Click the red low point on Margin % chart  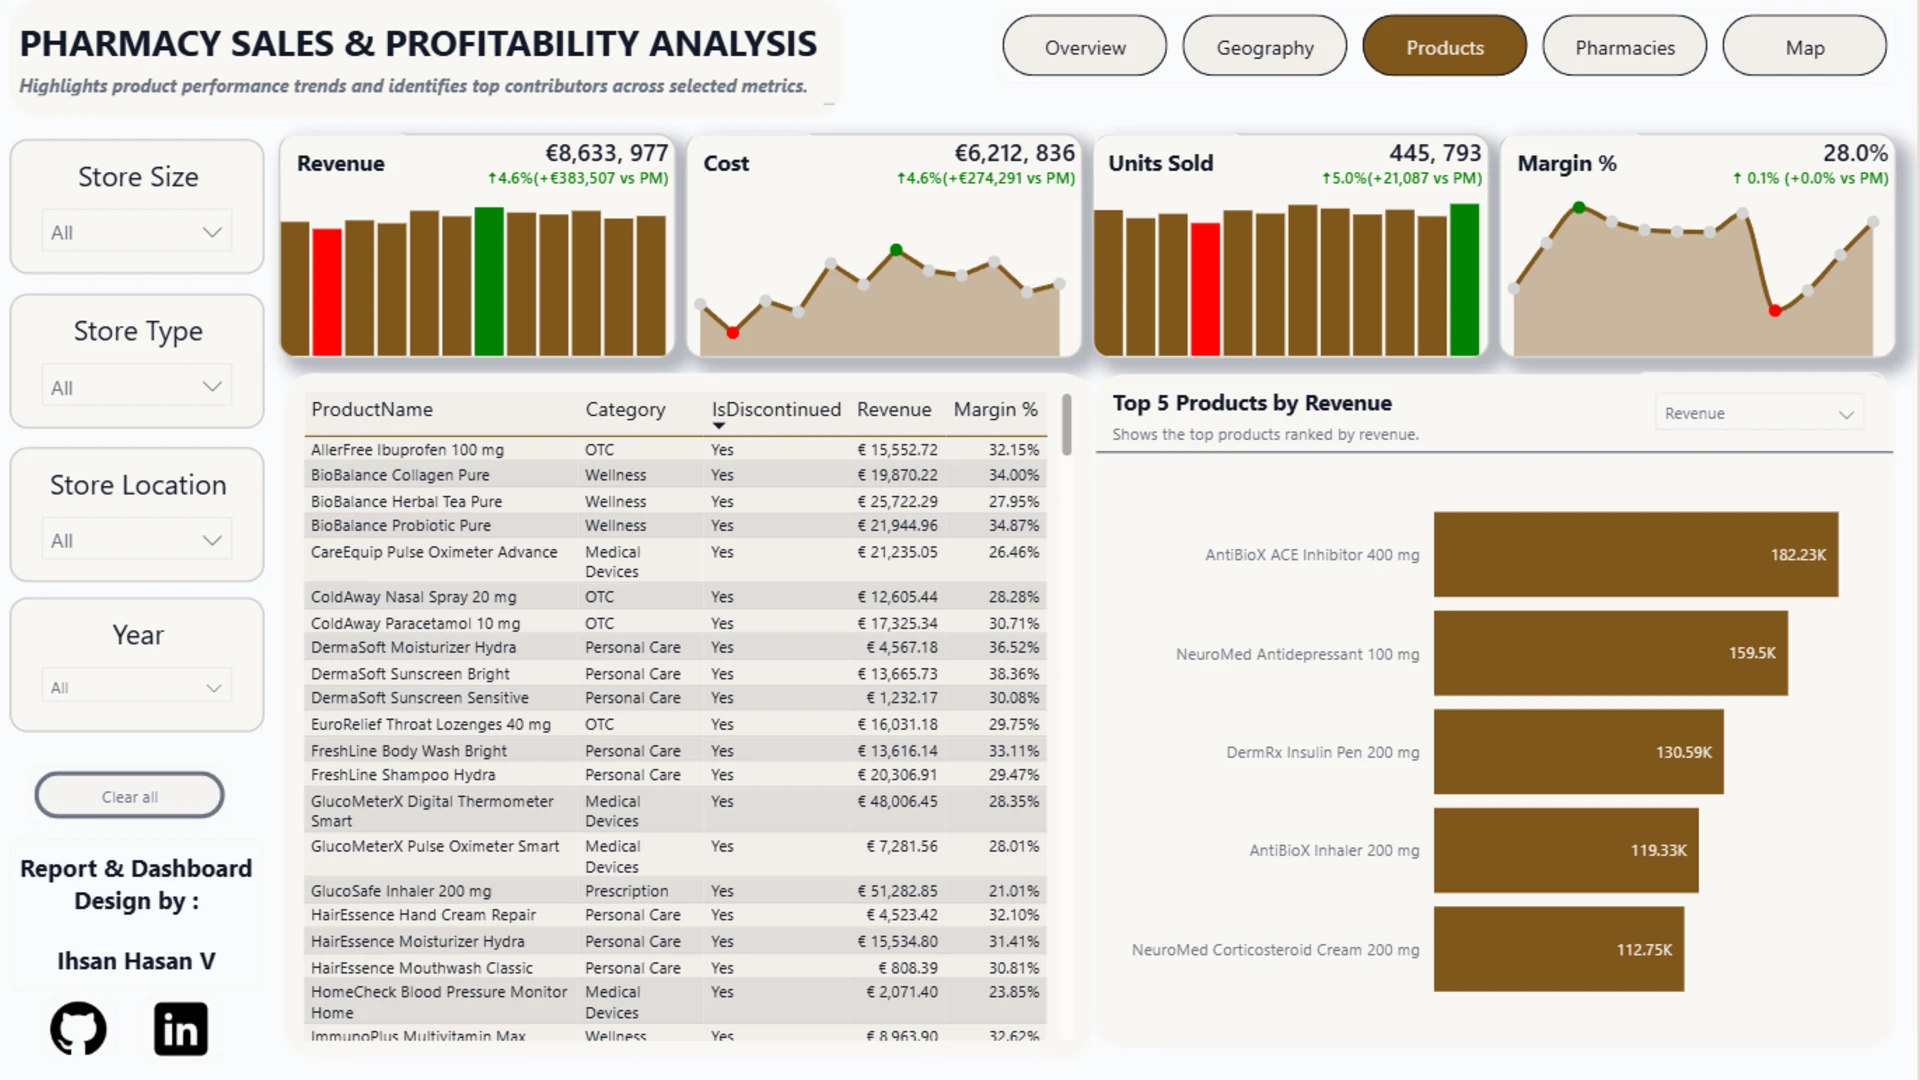coord(1775,311)
